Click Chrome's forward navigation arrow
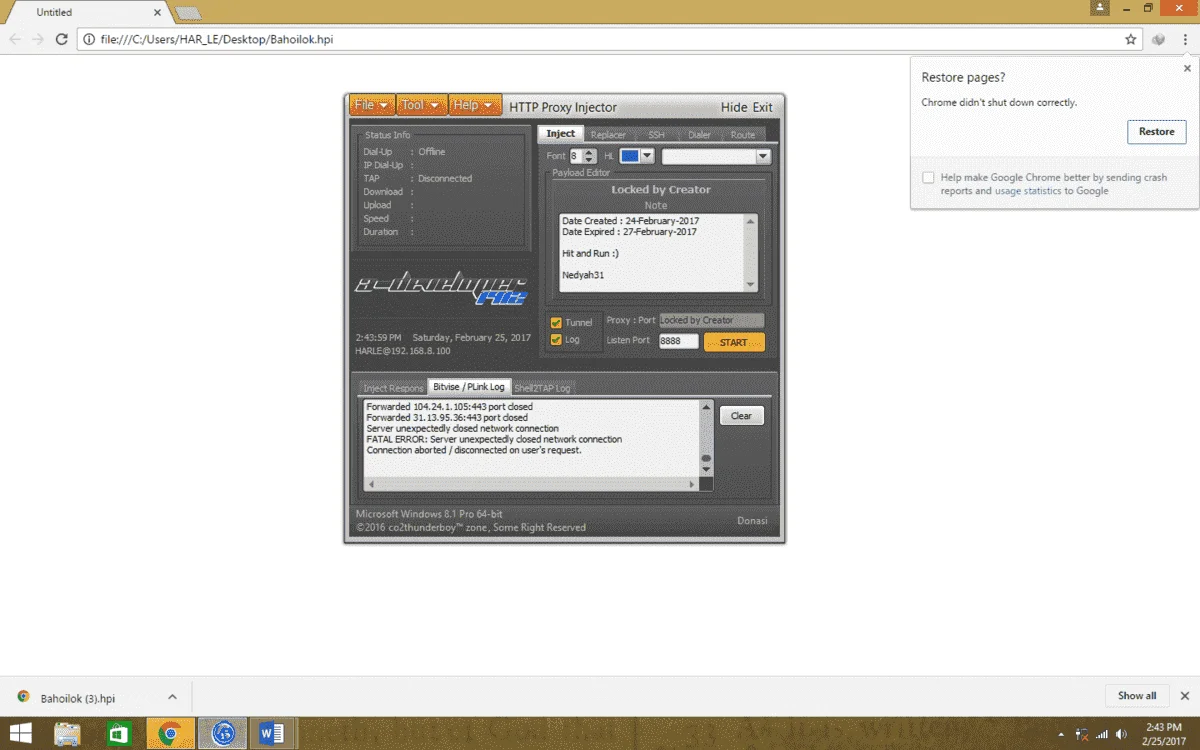Viewport: 1200px width, 750px height. [x=38, y=39]
